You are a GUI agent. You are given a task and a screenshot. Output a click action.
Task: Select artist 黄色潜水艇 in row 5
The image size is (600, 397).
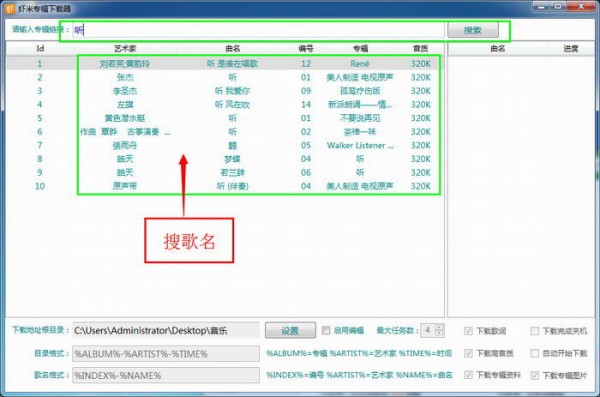click(x=125, y=118)
